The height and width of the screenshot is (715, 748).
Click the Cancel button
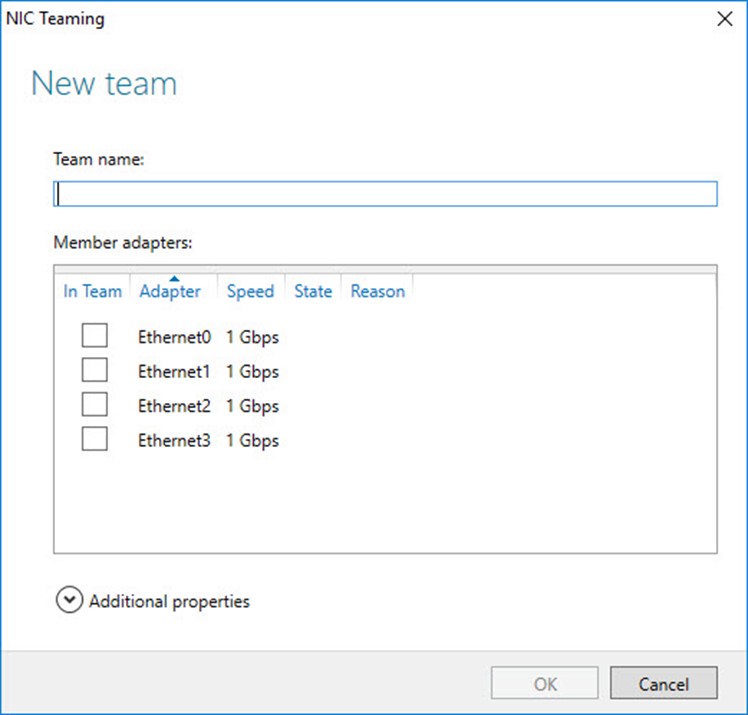coord(664,683)
